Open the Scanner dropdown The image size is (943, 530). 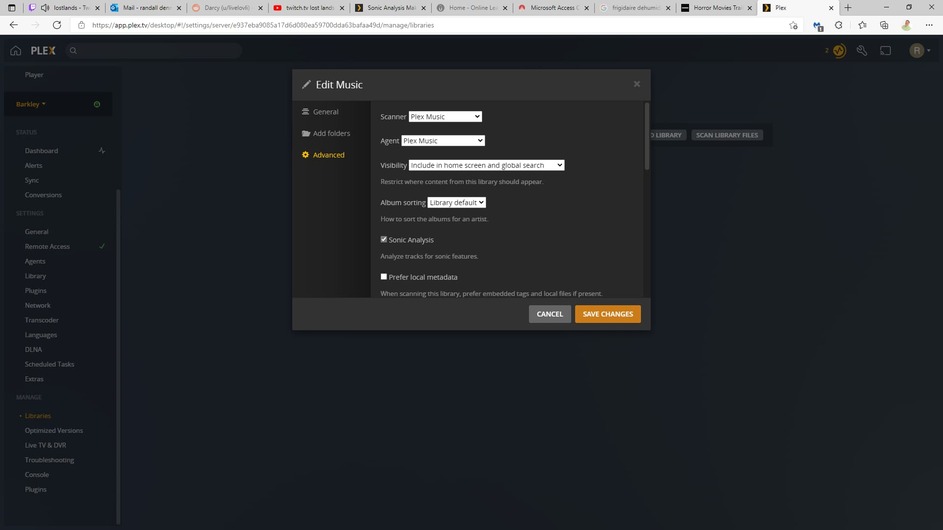[x=445, y=117]
